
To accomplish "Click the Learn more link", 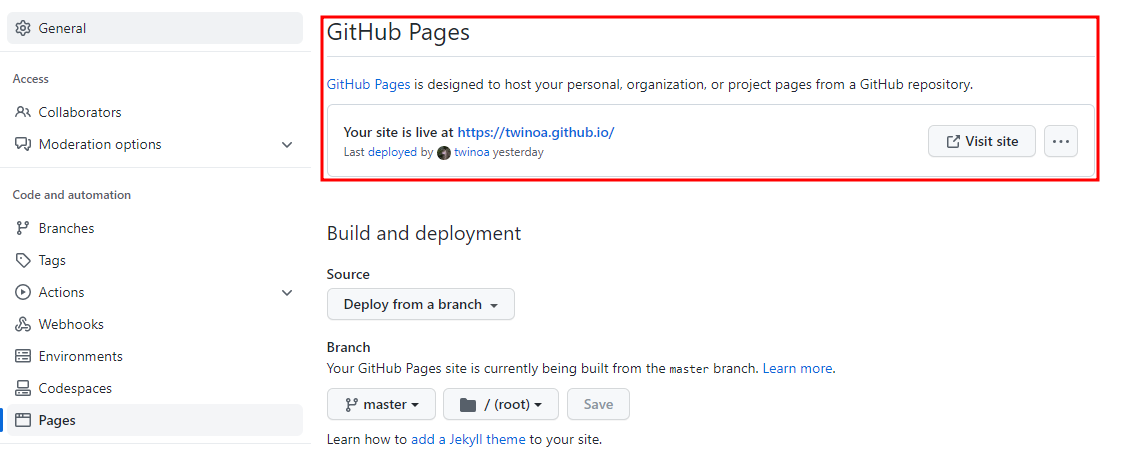I will 797,369.
